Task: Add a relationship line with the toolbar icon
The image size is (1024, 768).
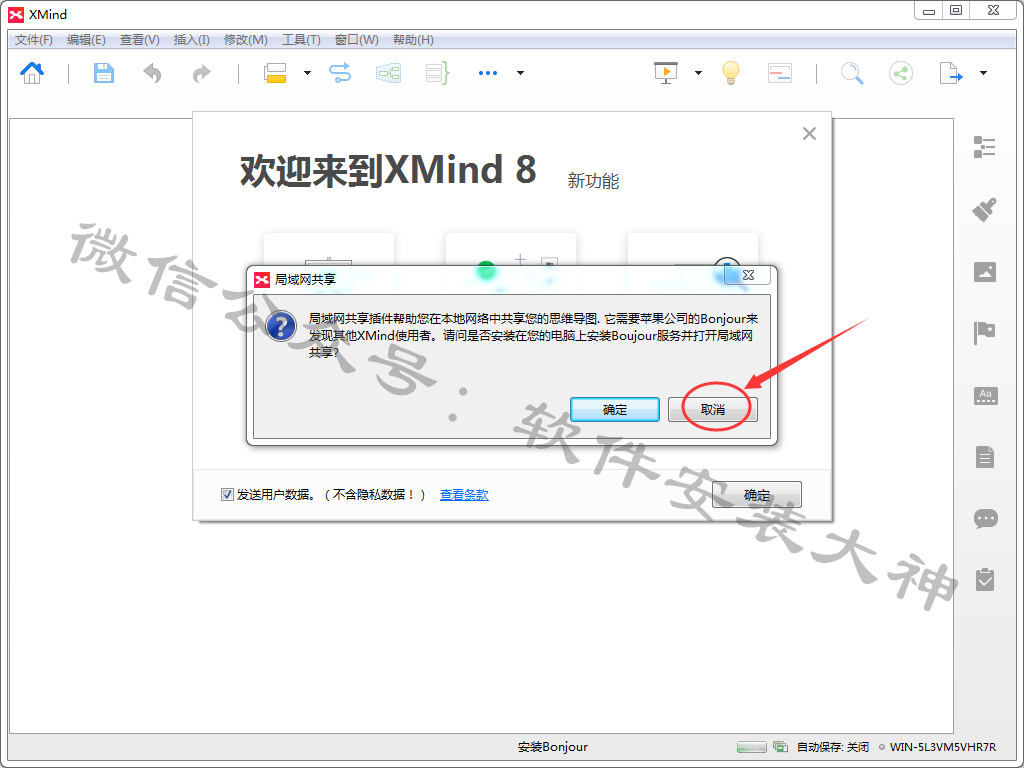Action: 340,73
